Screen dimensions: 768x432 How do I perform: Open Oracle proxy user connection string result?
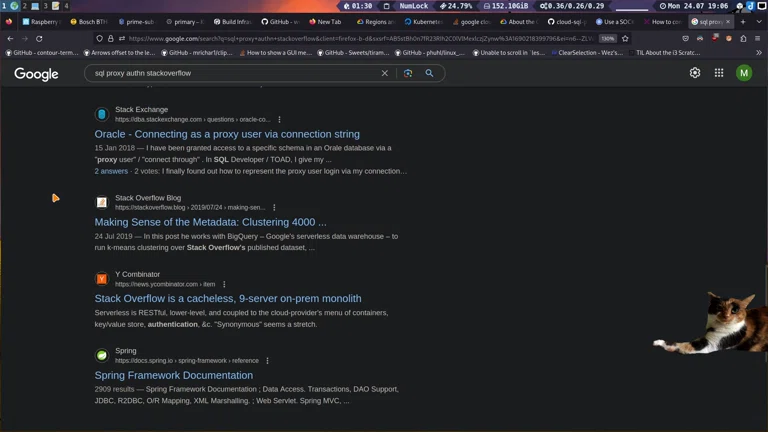227,134
